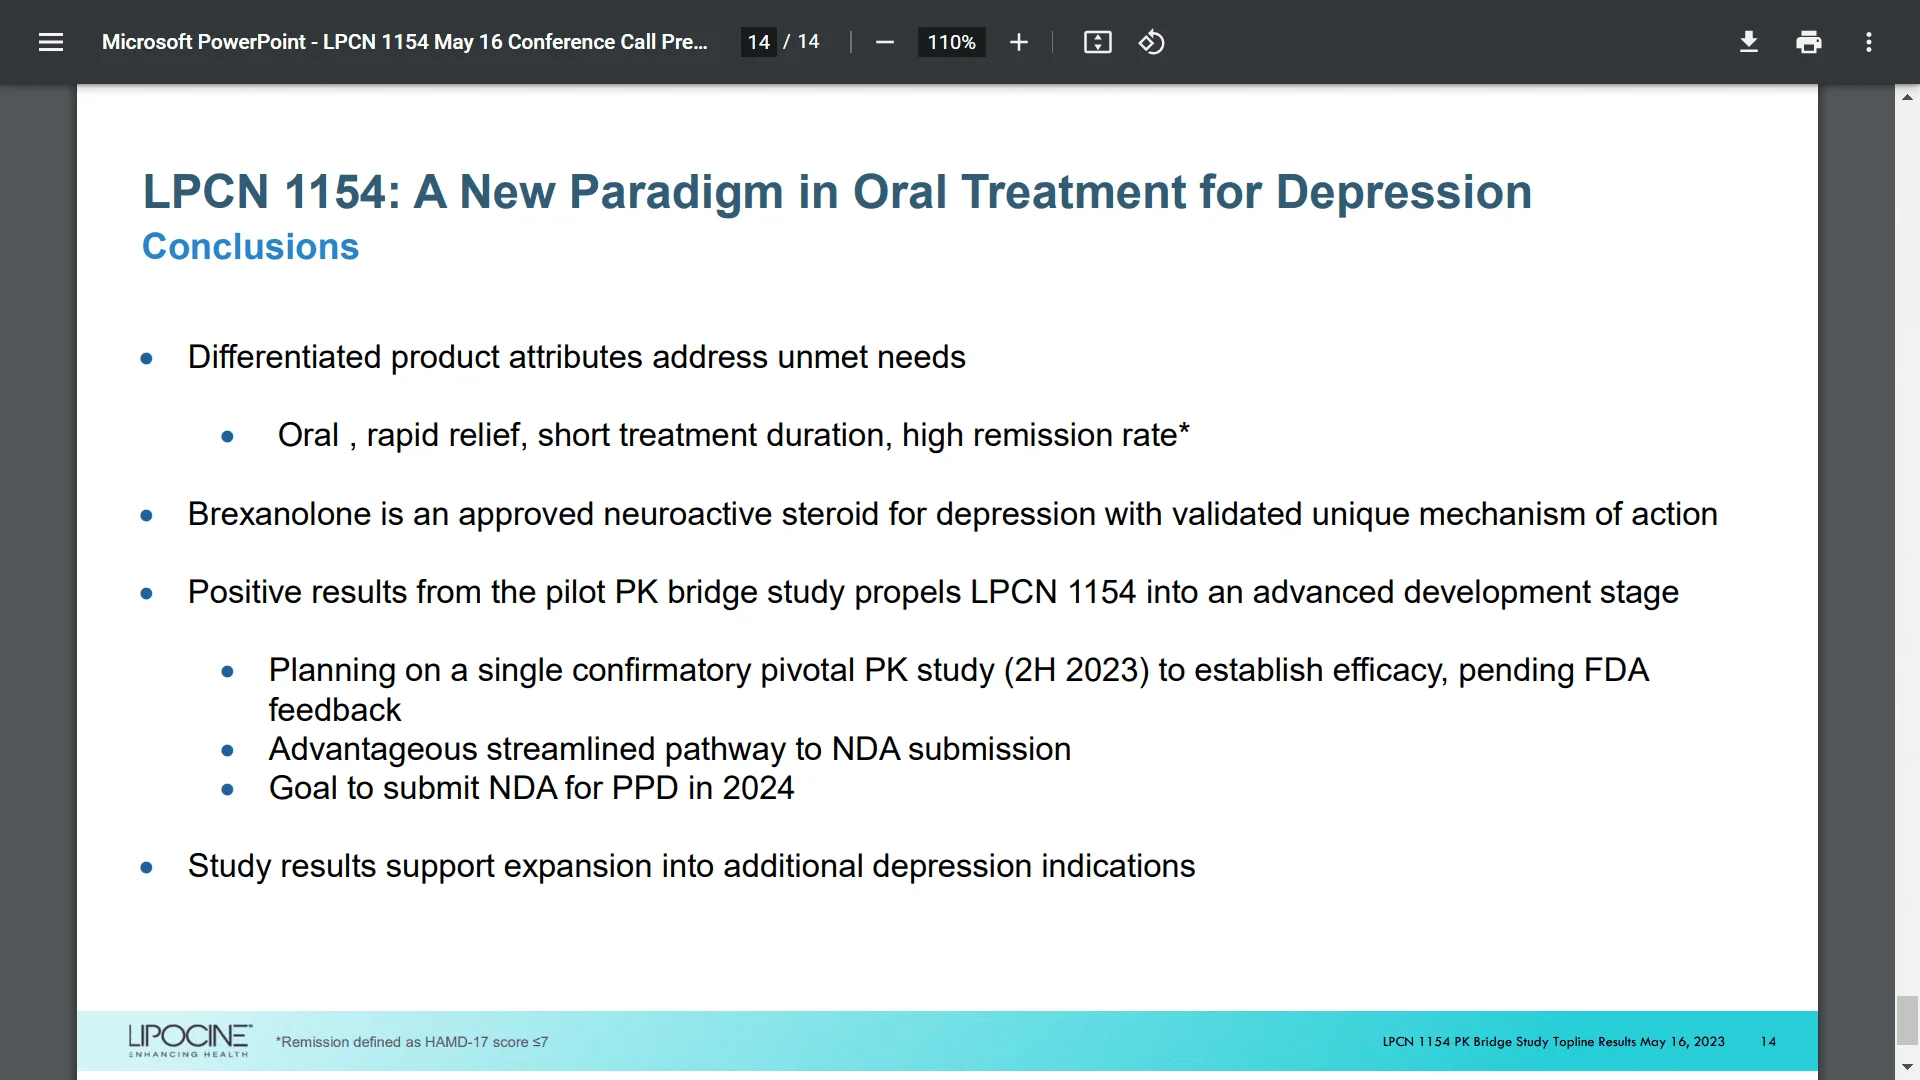Screen dimensions: 1920x1080
Task: Click the slide heading 'LPCN 1154: A New Paradigm'
Action: coord(837,192)
